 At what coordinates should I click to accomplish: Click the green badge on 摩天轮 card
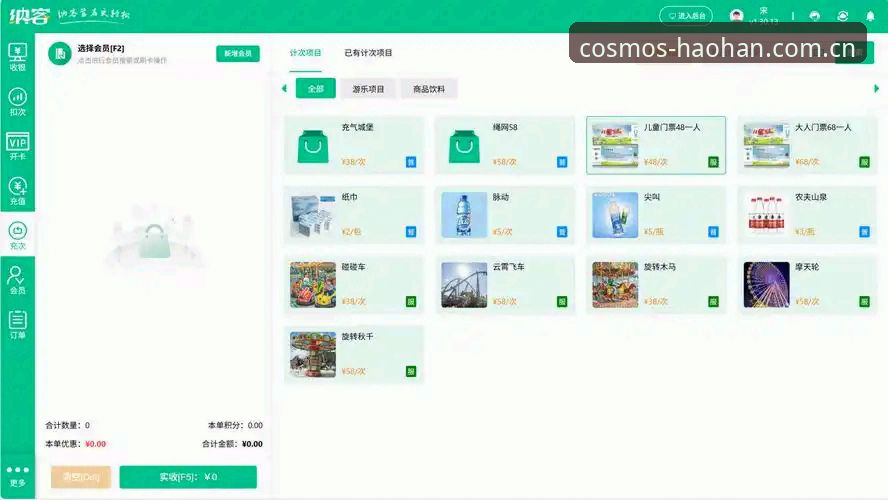(x=865, y=302)
